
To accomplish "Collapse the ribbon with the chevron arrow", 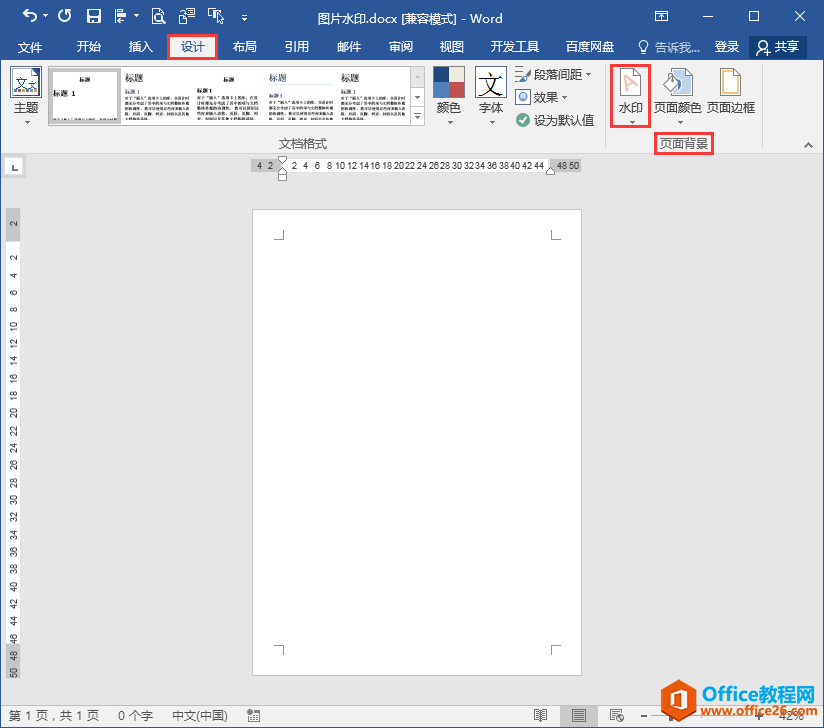I will [x=808, y=145].
